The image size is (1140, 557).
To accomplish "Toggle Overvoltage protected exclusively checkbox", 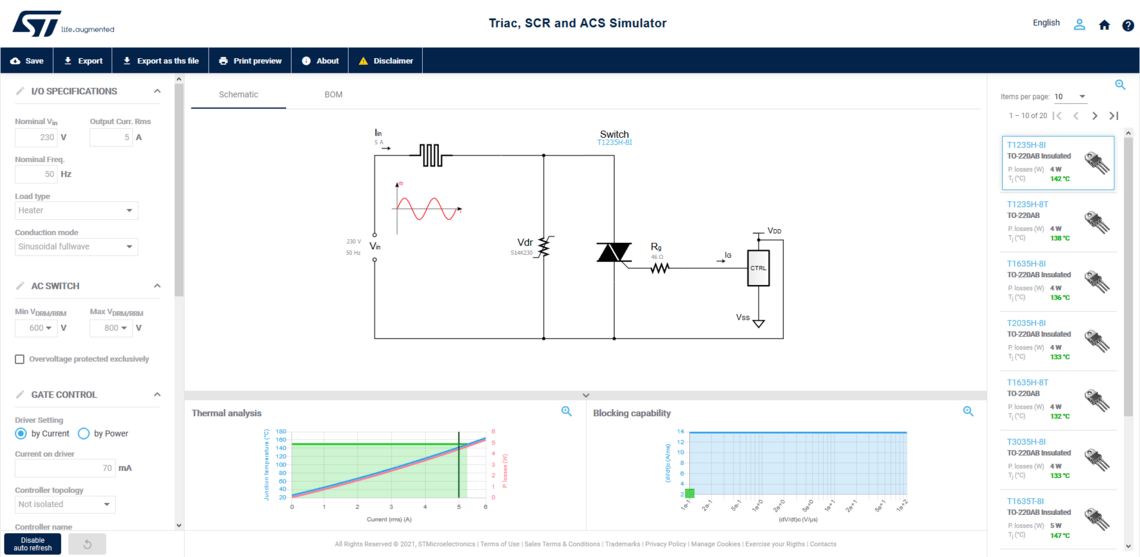I will tap(20, 359).
